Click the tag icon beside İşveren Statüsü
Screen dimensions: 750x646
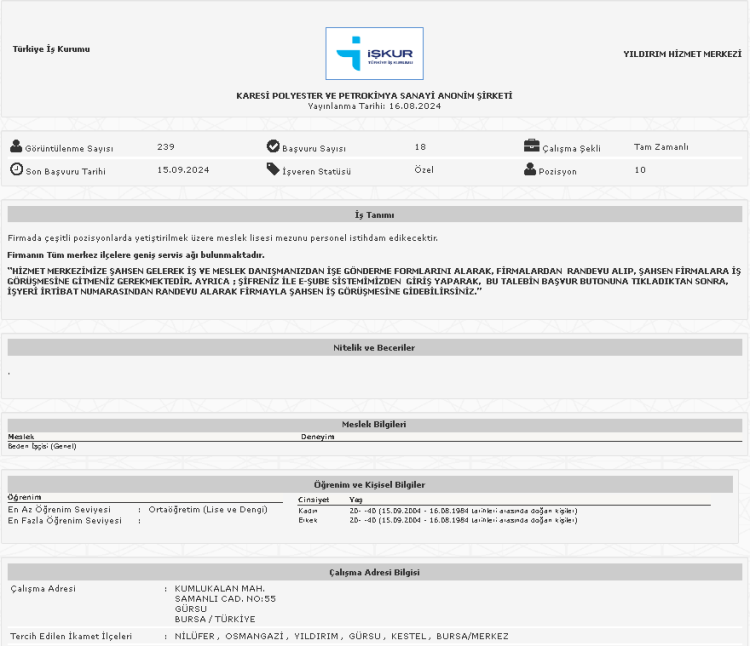[273, 170]
